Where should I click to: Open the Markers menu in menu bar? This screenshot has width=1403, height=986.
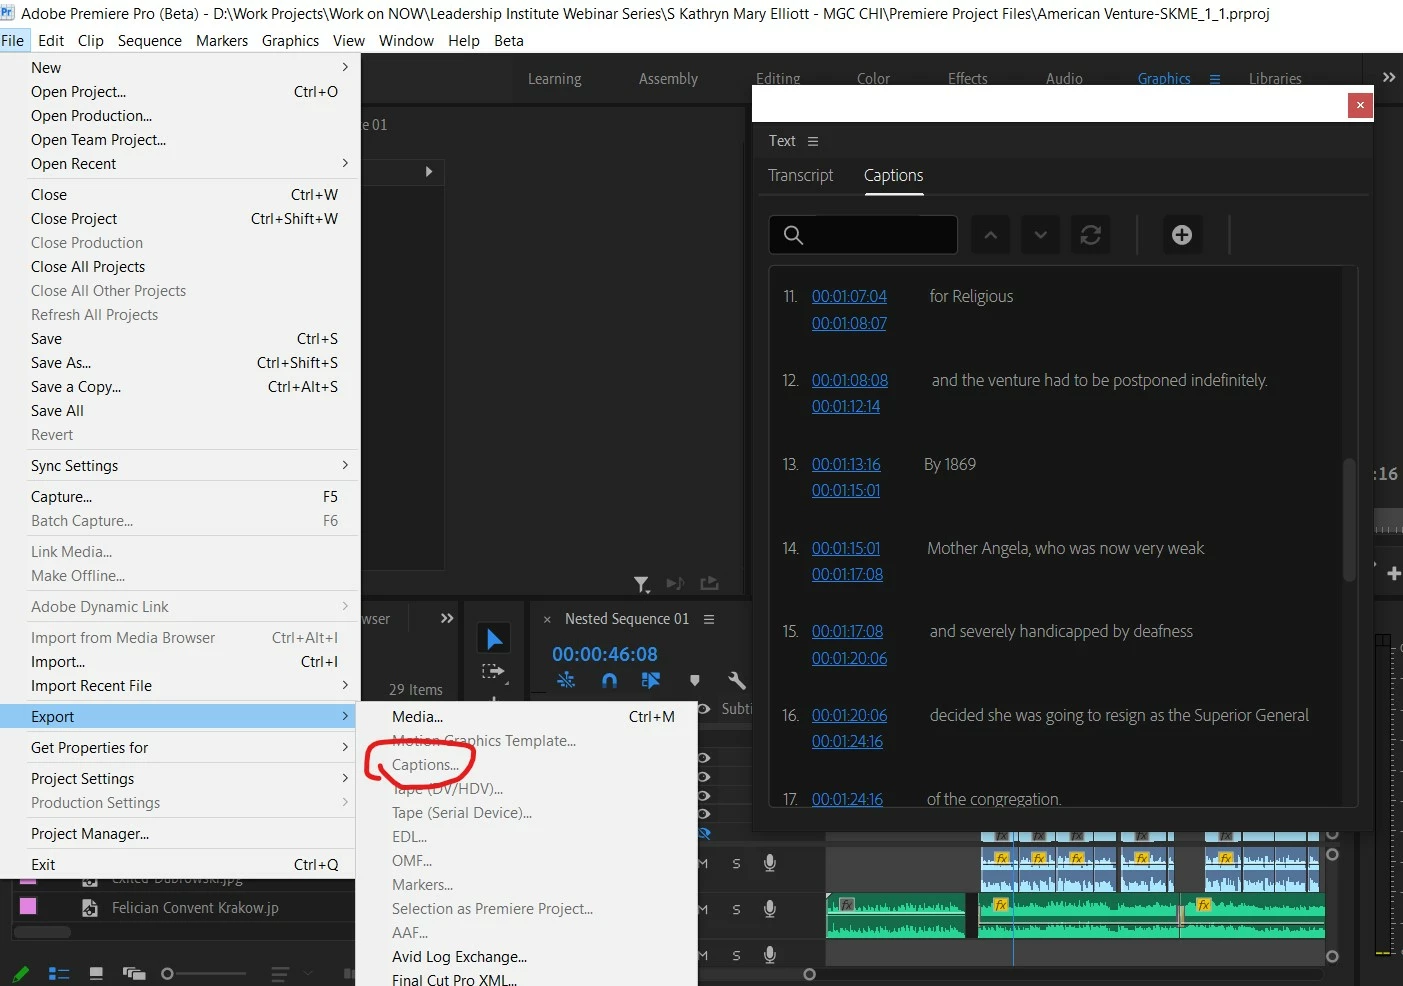point(222,40)
